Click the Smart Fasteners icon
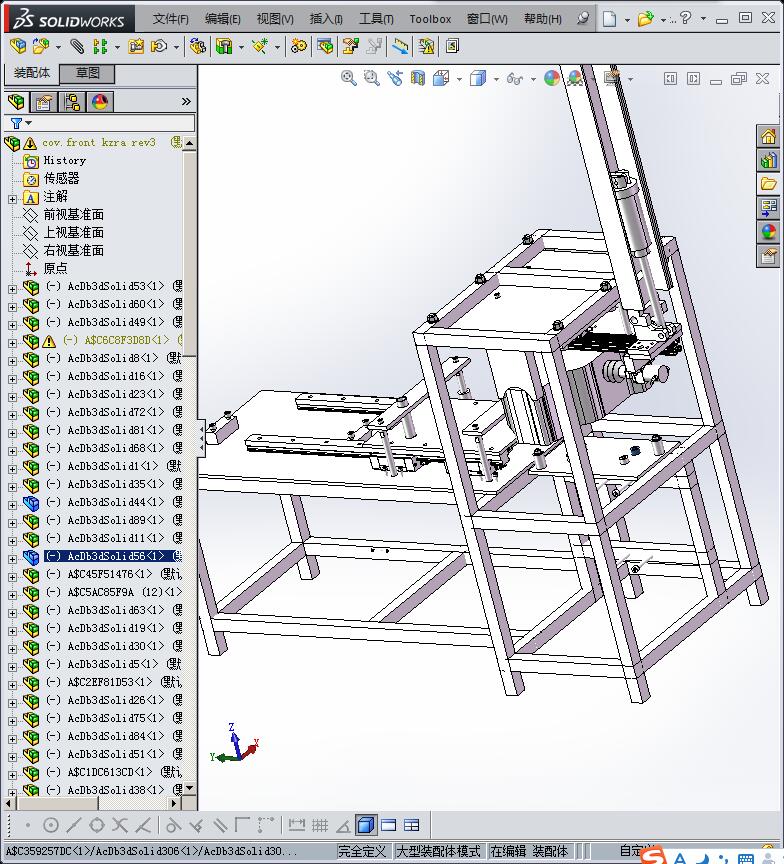This screenshot has height=864, width=784. click(x=136, y=46)
